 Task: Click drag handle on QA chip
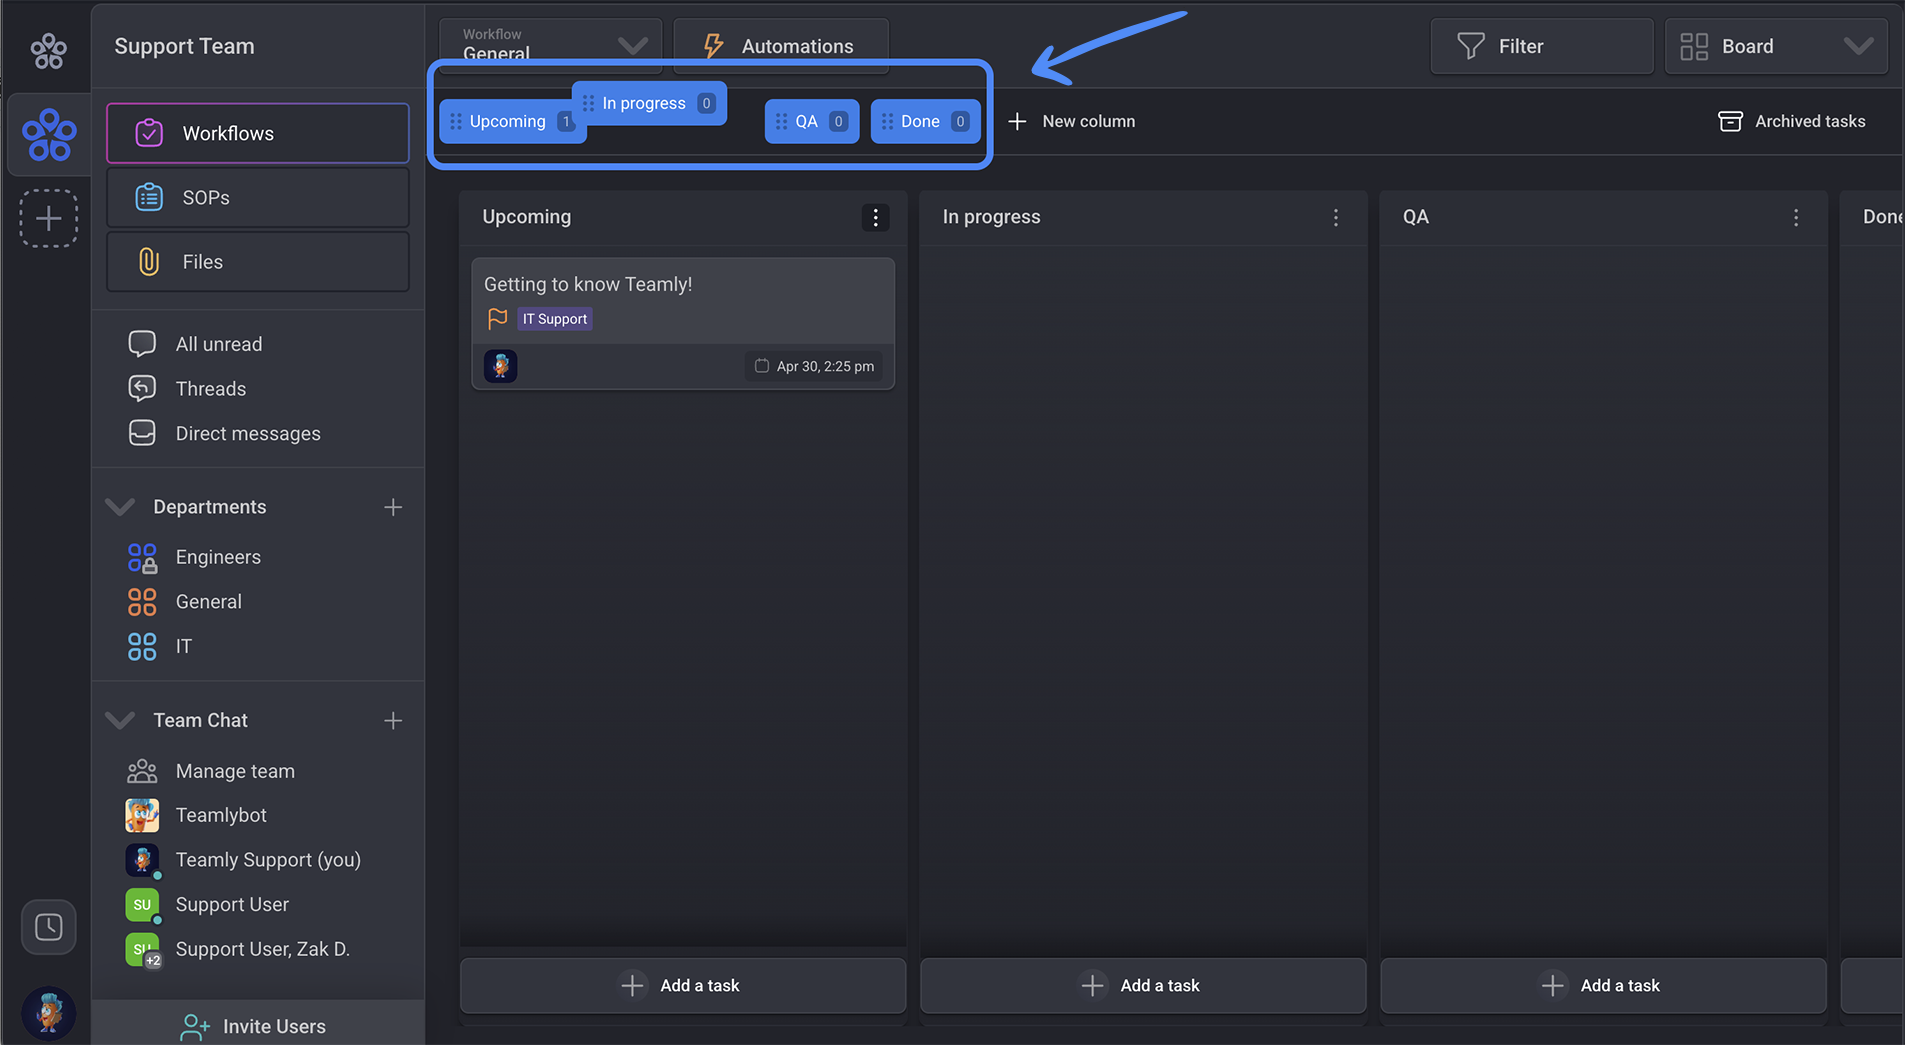click(782, 121)
